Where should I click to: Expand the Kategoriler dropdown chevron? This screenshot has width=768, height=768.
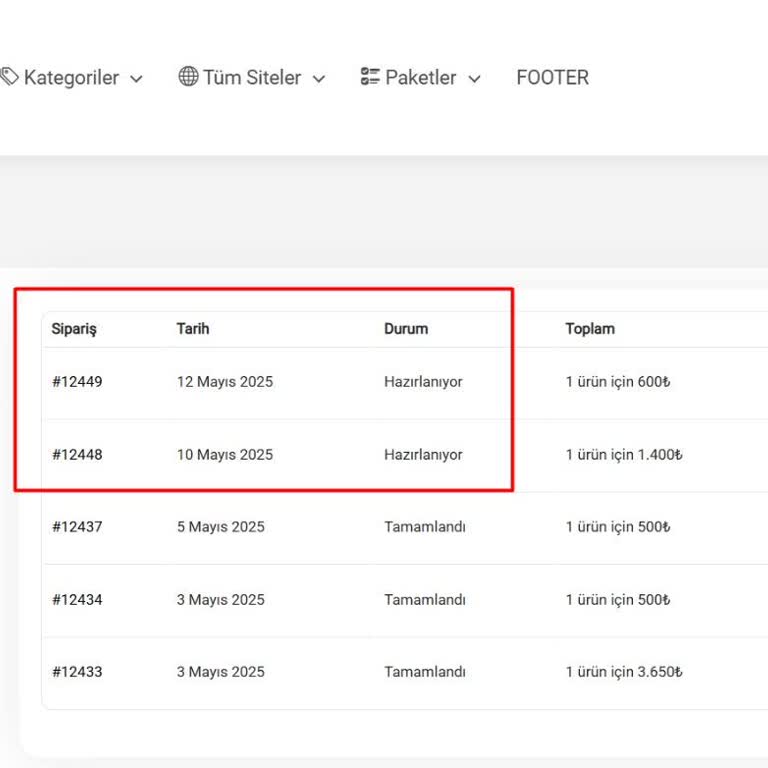[137, 79]
